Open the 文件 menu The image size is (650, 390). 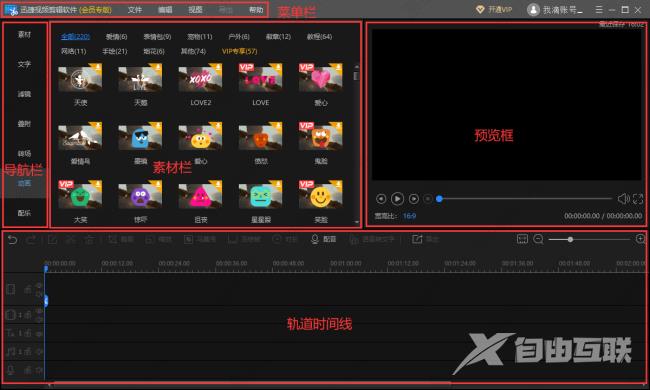pos(135,10)
